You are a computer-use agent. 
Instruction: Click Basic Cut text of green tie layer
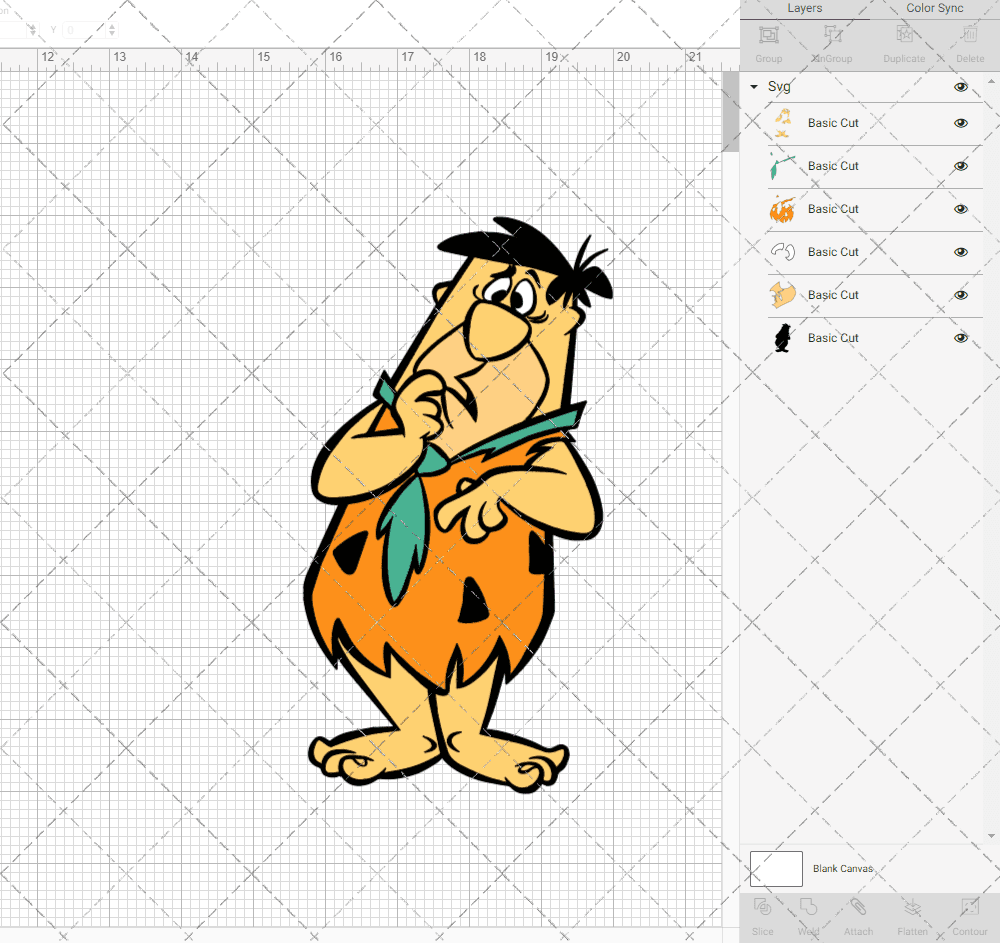click(833, 166)
